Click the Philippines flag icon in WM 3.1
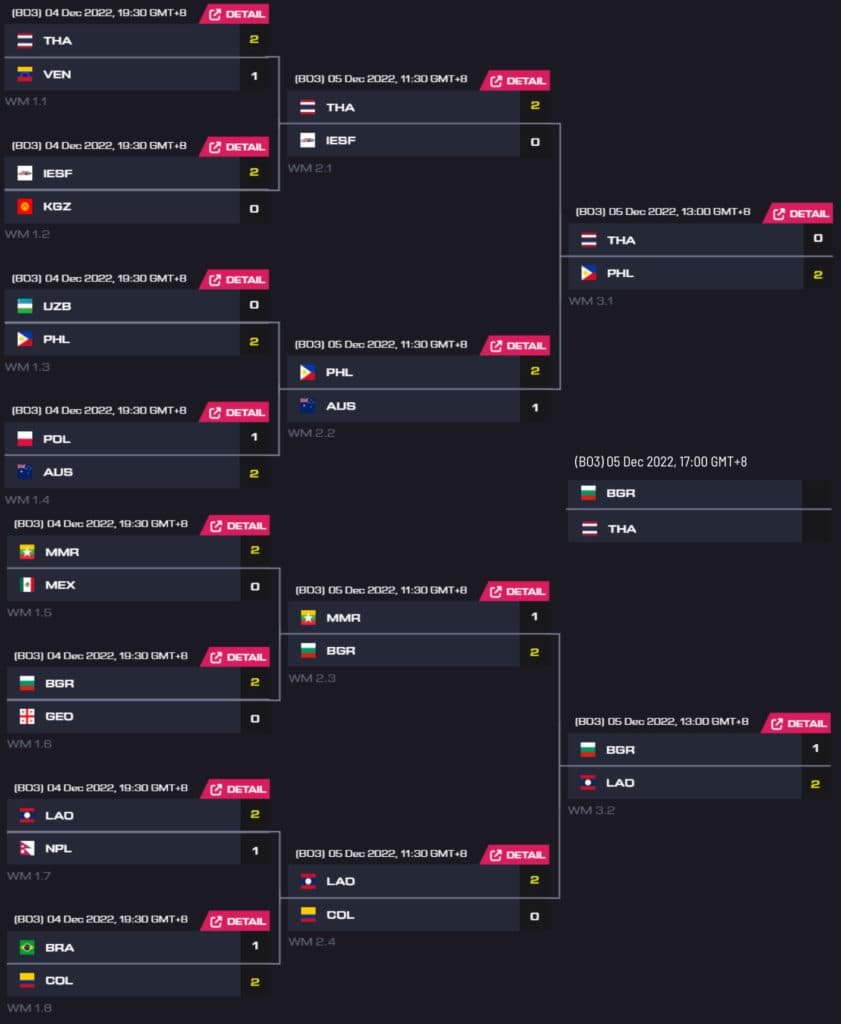 pos(589,273)
